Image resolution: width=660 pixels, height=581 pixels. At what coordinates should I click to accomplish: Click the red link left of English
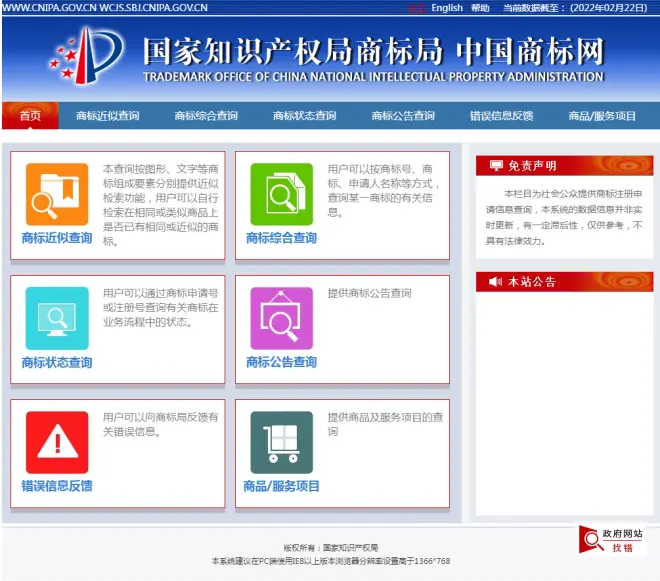coord(416,8)
